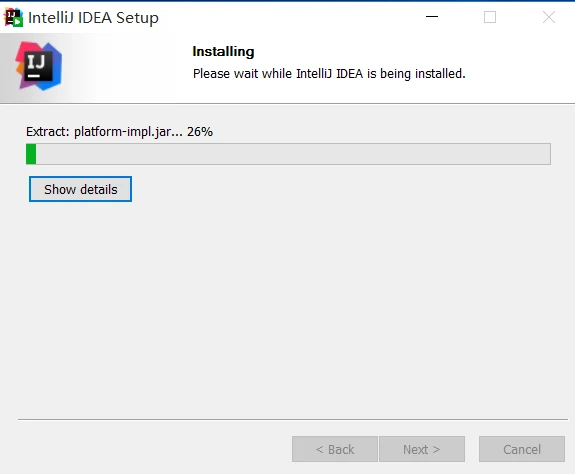Click the disabled < Back button
Image resolution: width=575 pixels, height=474 pixels.
point(335,449)
